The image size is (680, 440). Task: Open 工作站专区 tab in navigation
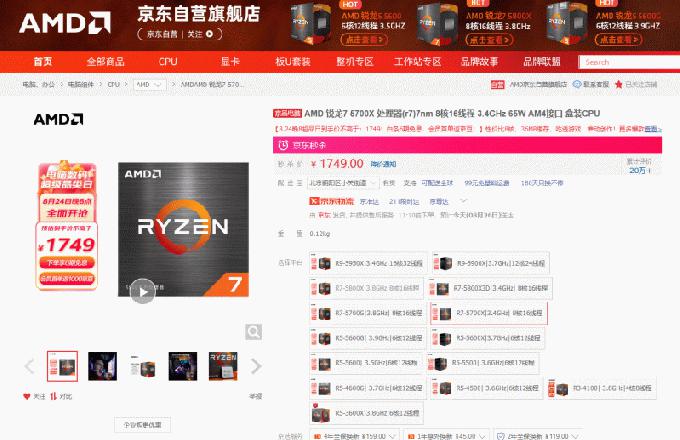(x=417, y=62)
